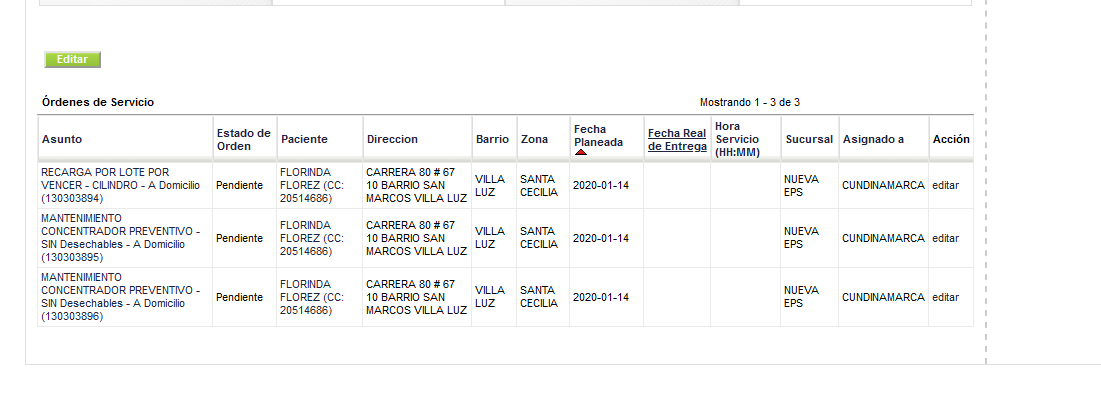Click editar for order 130303894
Screen dimensions: 1101x397
pyautogui.click(x=945, y=186)
